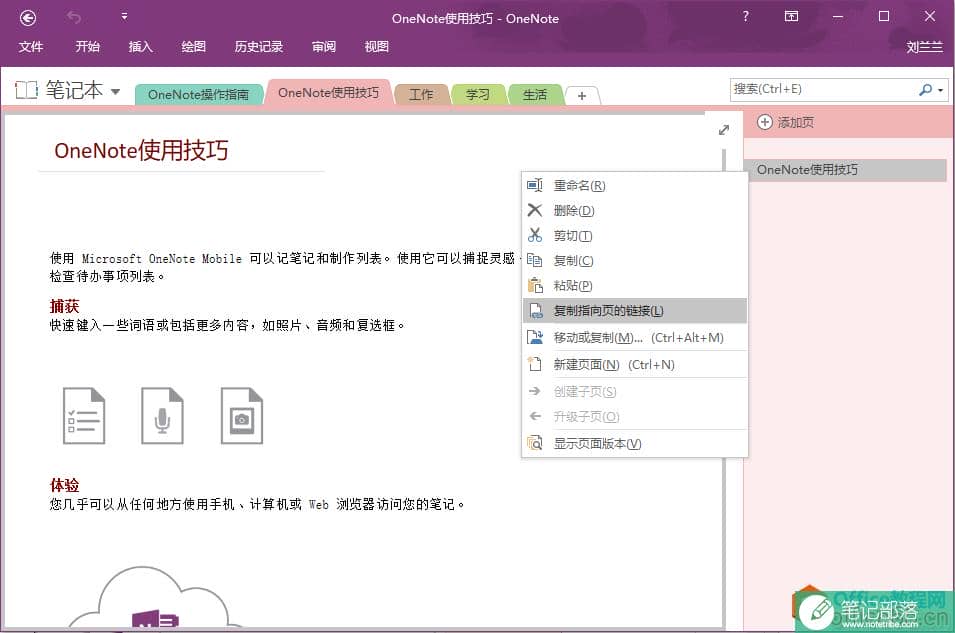This screenshot has height=633, width=955.
Task: Choose 移动或复制(M)... menu entry
Action: tap(635, 338)
